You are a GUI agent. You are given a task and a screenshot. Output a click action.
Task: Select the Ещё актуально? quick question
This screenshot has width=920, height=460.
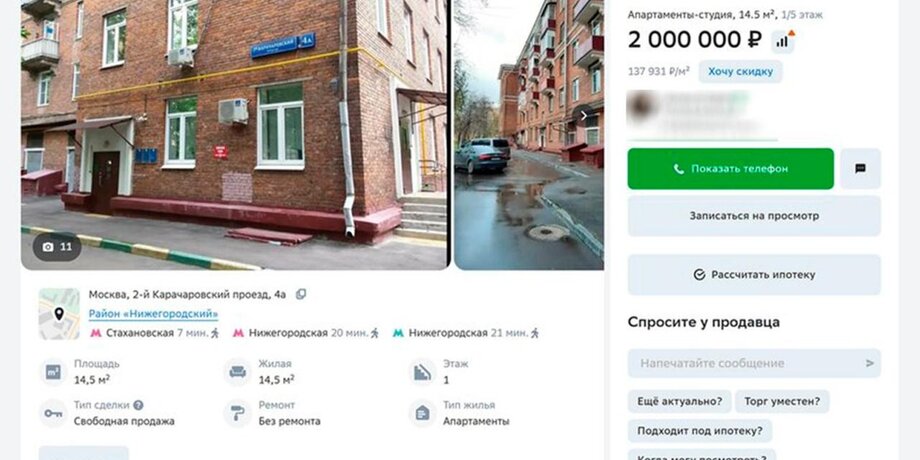tap(679, 401)
